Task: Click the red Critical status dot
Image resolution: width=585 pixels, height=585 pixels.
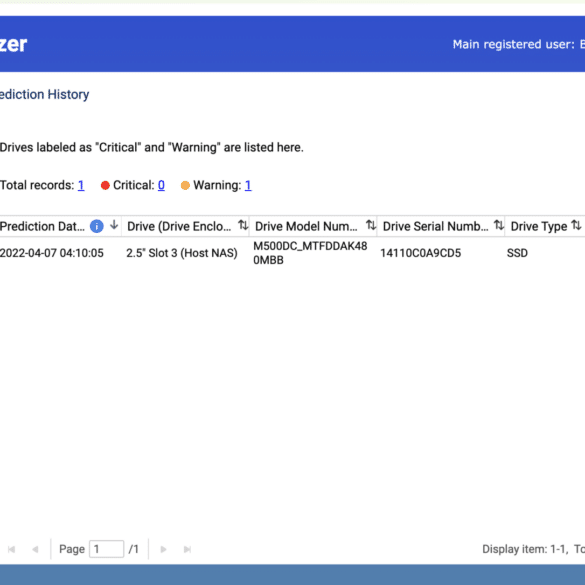Action: click(x=105, y=185)
